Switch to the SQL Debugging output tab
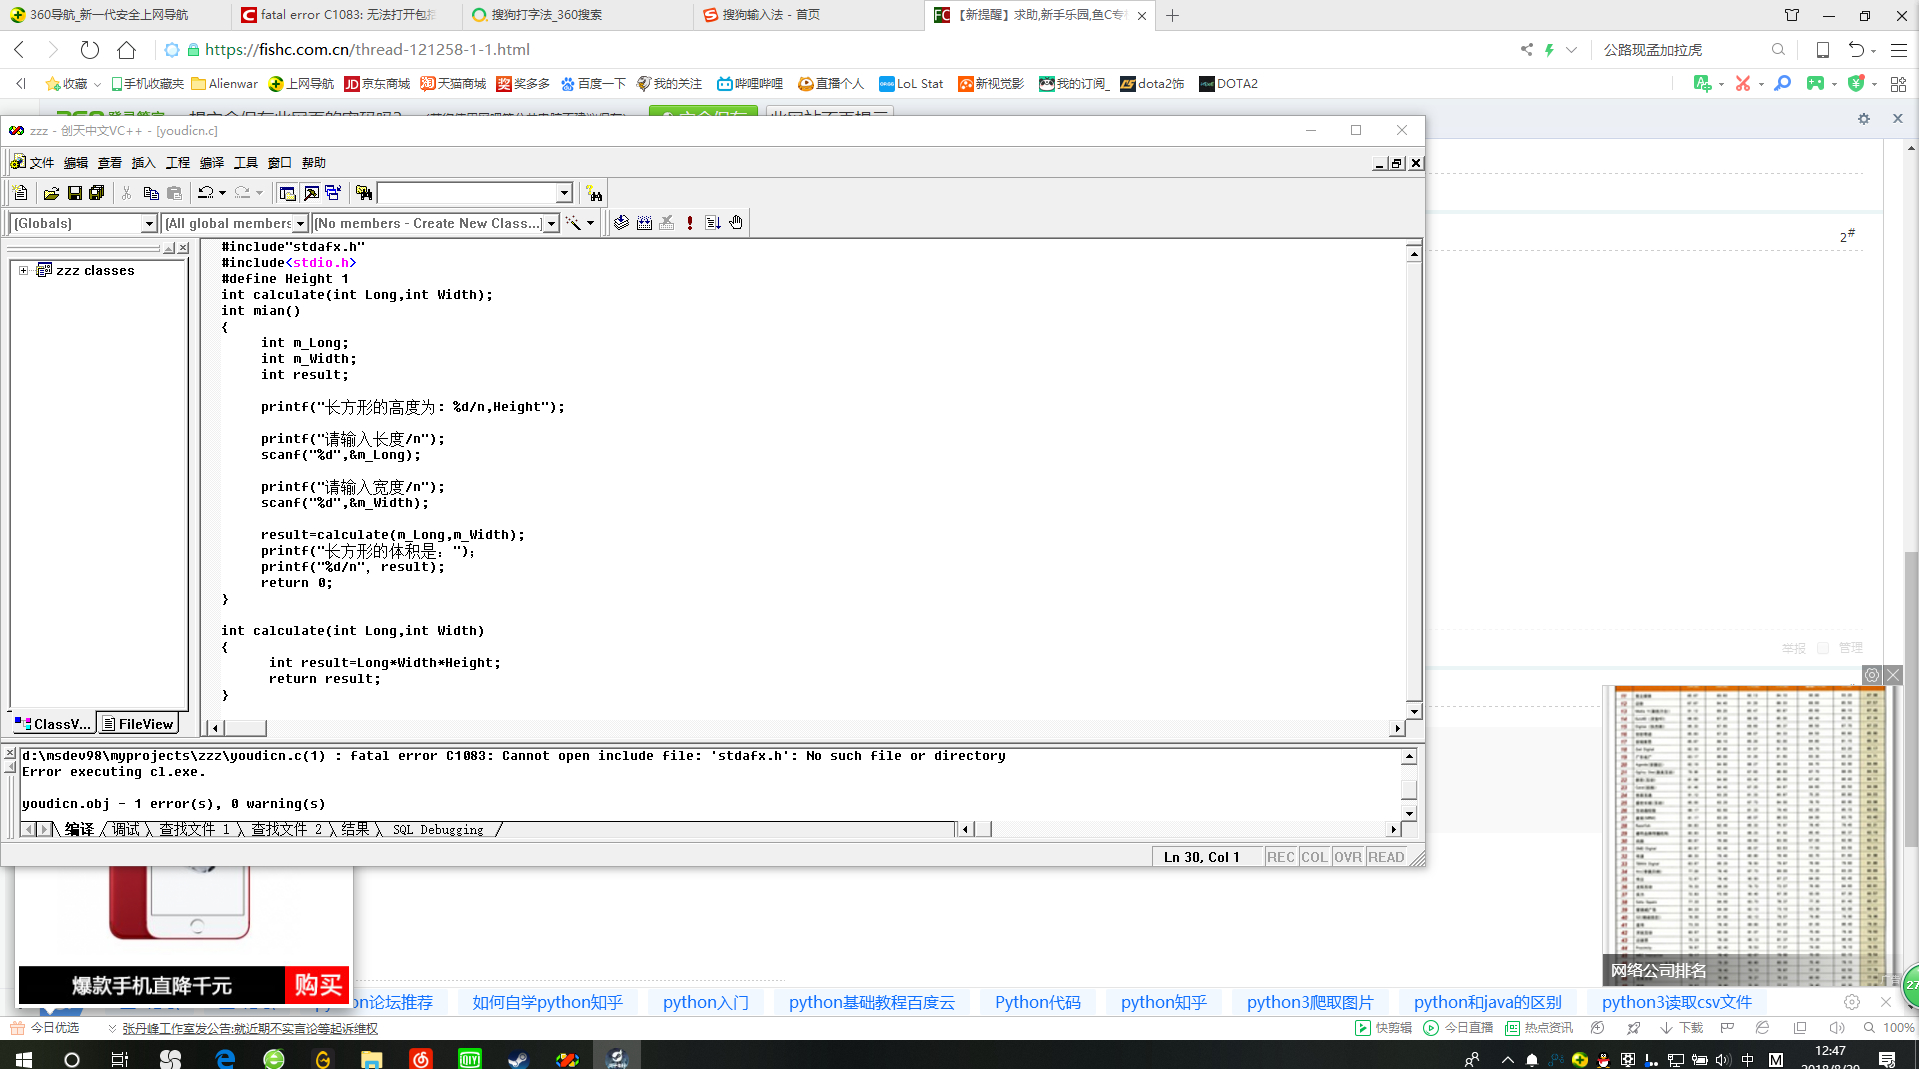The image size is (1919, 1069). (x=438, y=830)
